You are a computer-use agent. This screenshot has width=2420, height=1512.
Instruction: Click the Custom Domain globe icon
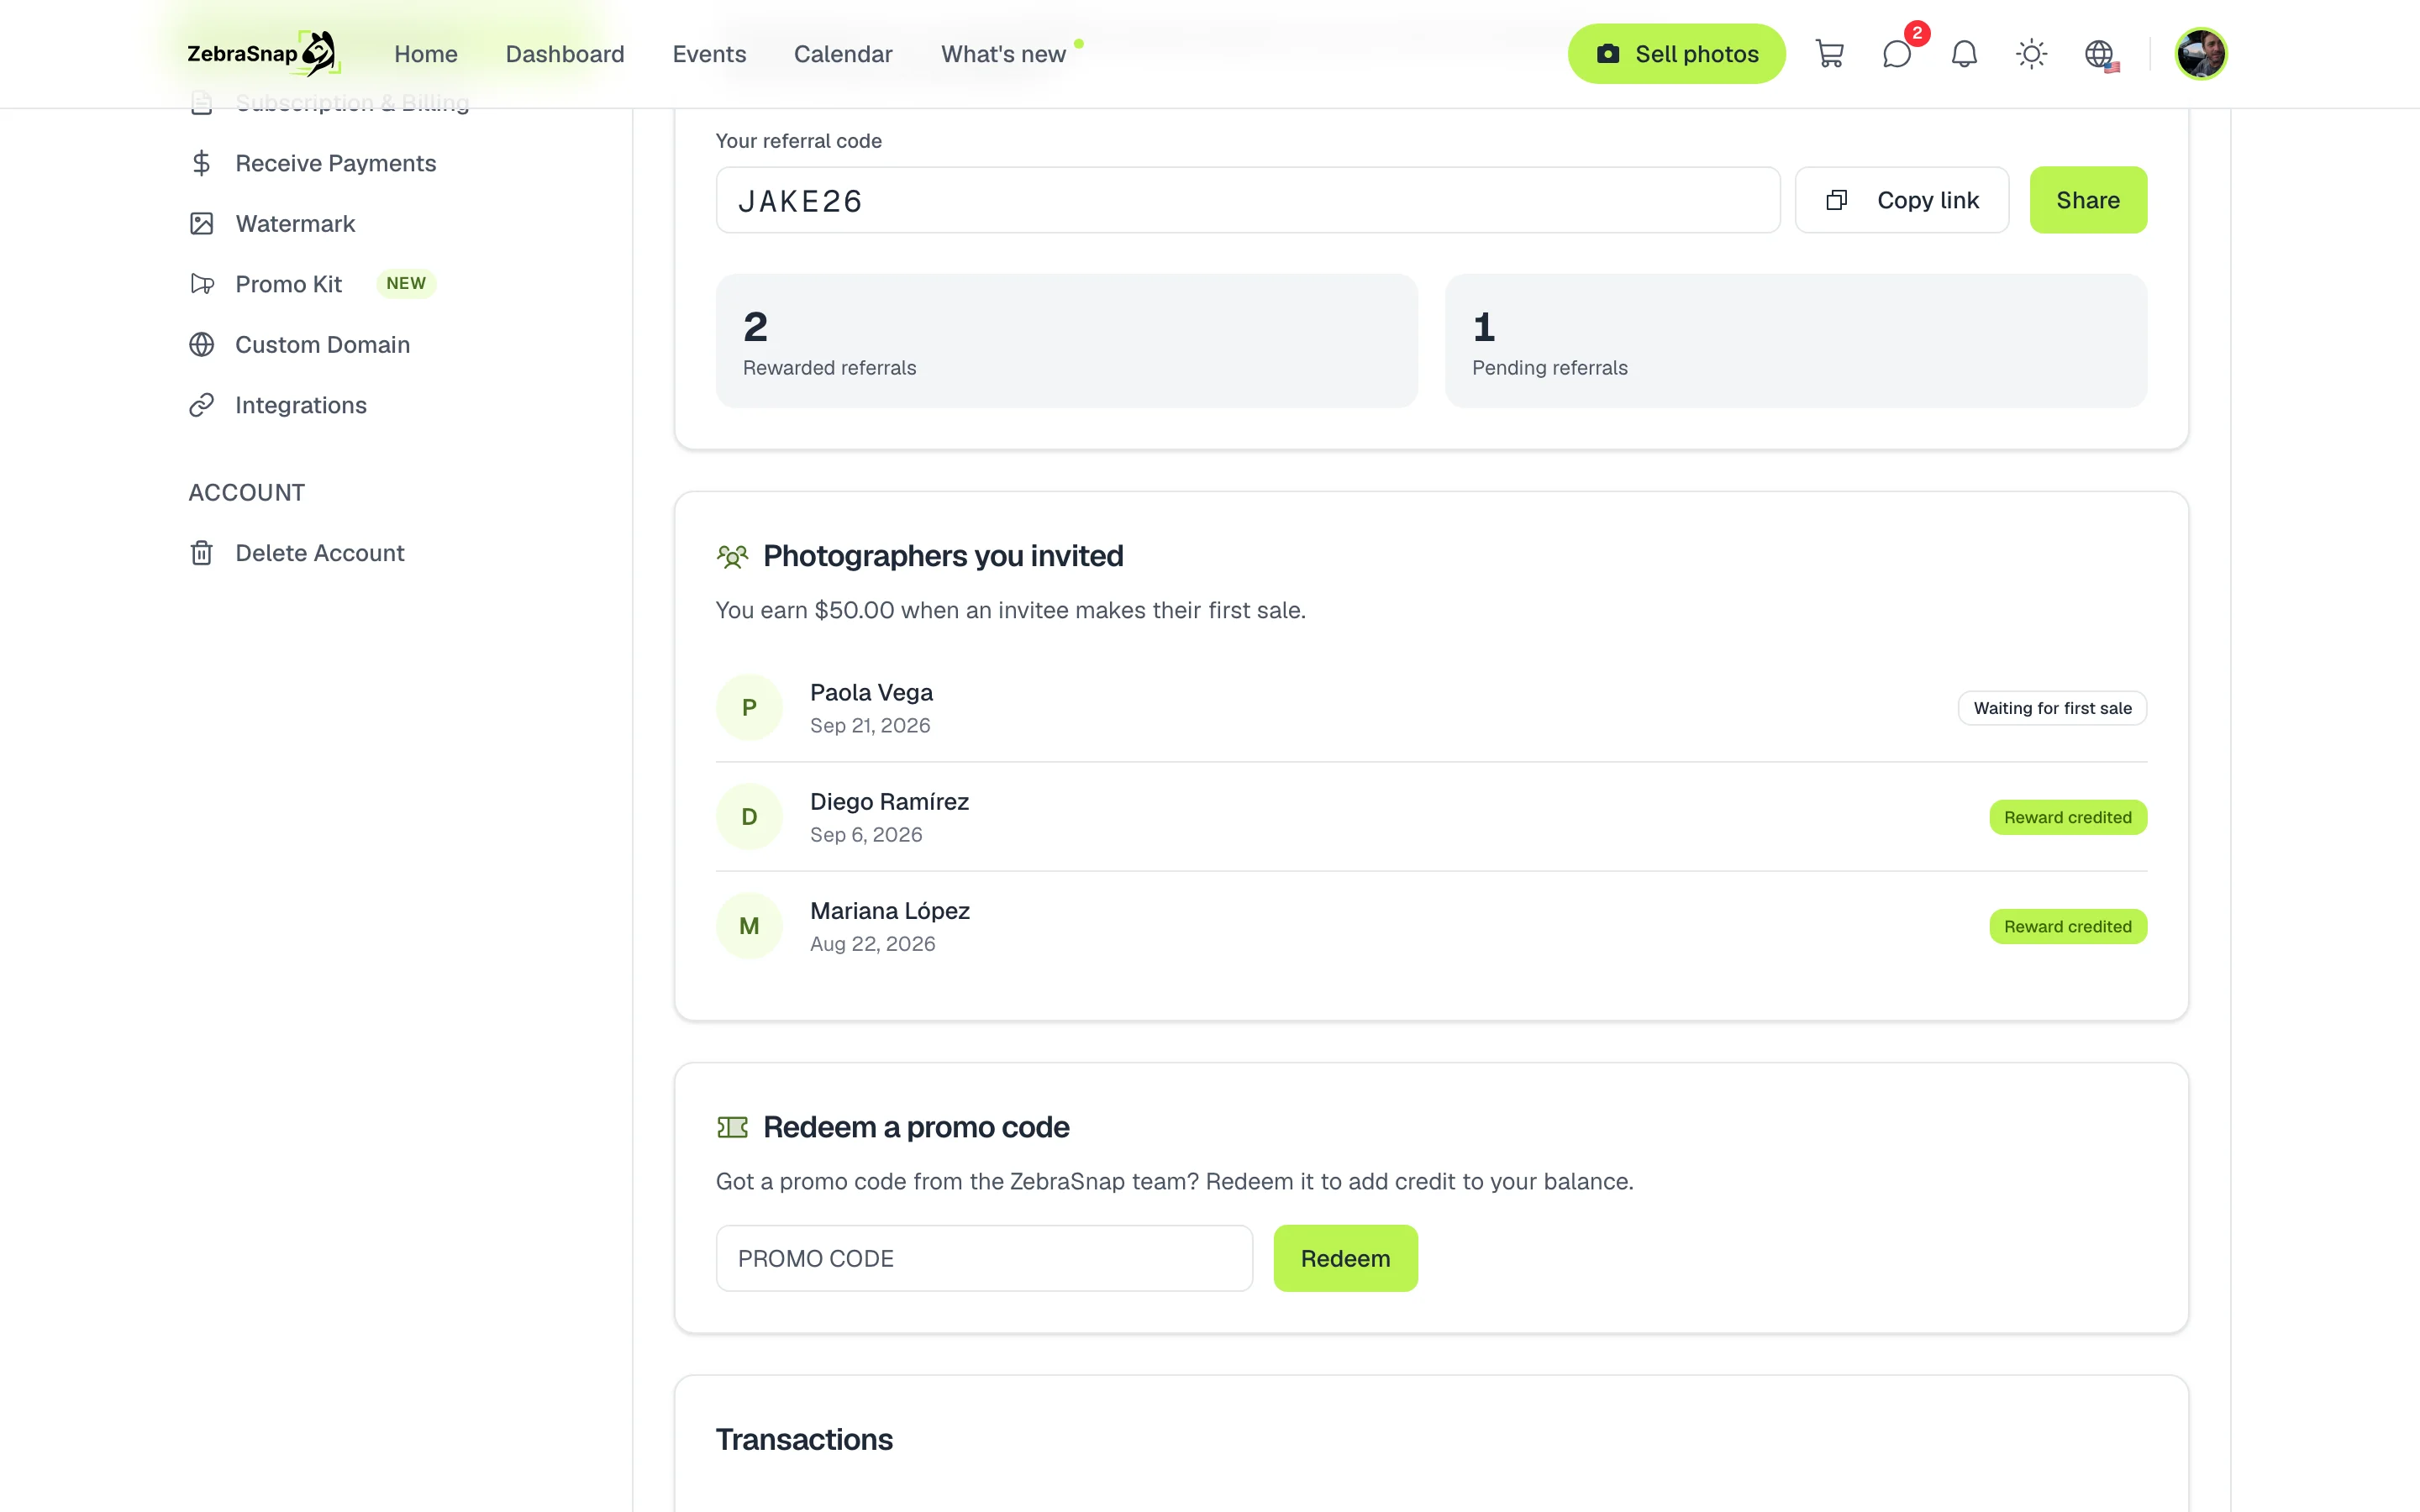click(x=201, y=345)
